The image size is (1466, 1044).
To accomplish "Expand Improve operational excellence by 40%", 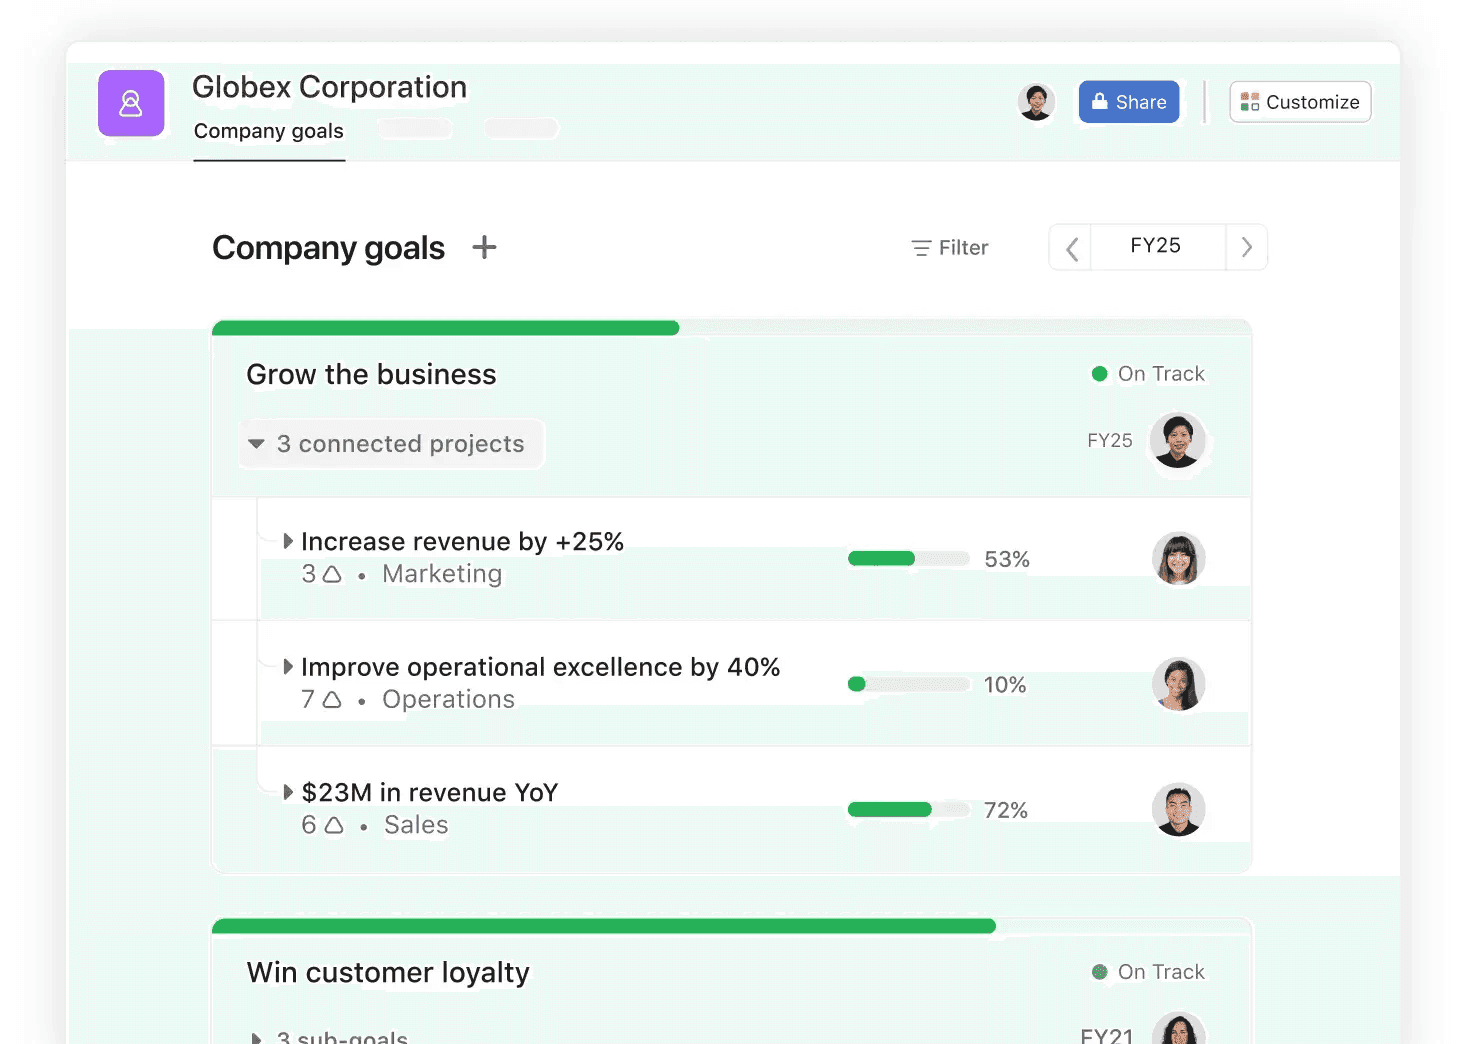I will click(x=288, y=666).
